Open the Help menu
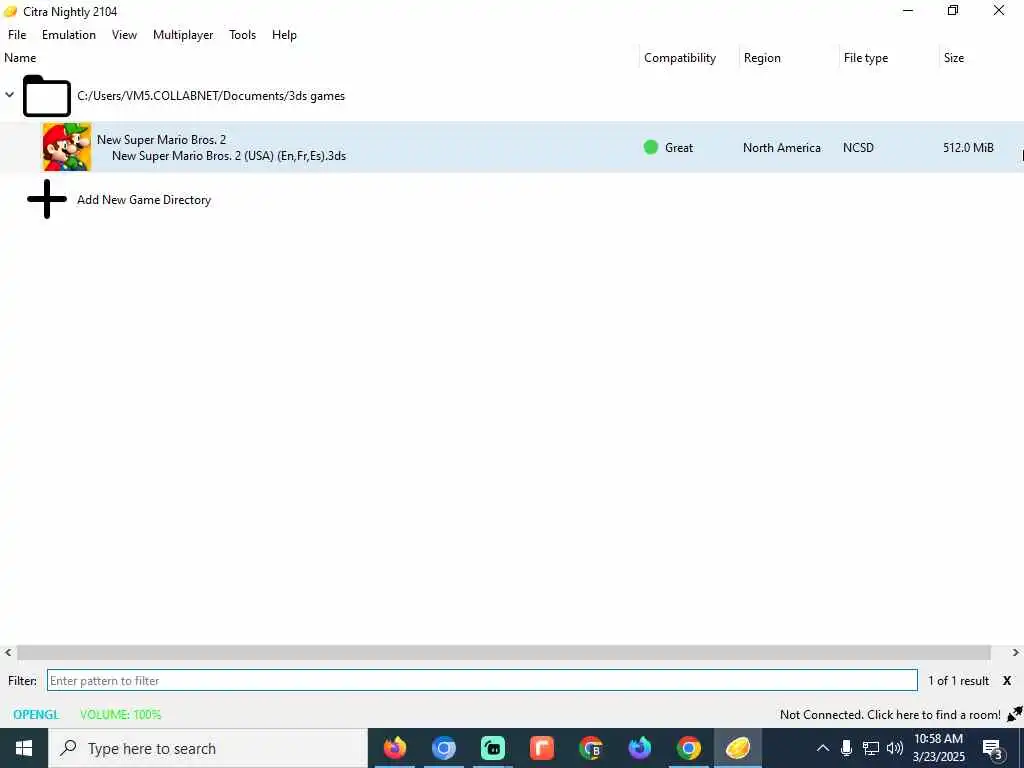The width and height of the screenshot is (1024, 768). pos(284,35)
